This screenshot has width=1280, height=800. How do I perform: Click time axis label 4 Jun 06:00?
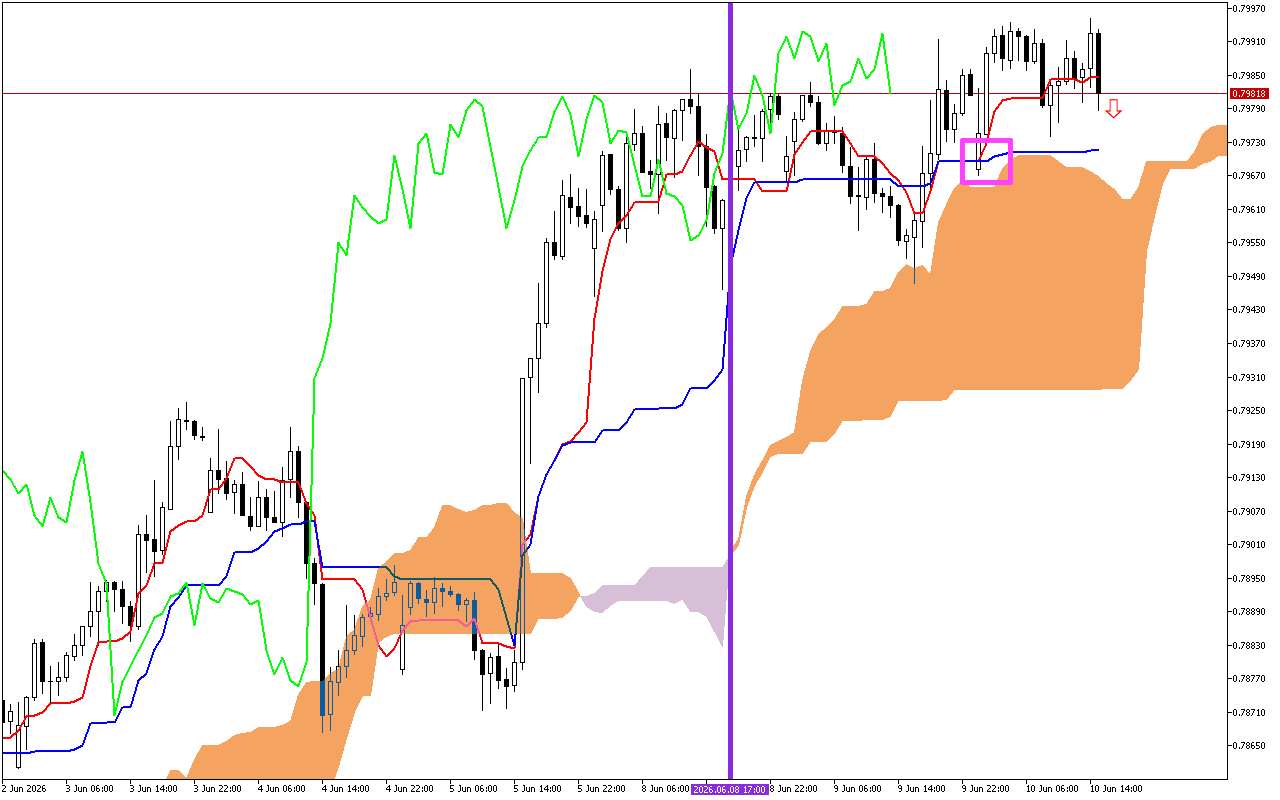pyautogui.click(x=281, y=789)
